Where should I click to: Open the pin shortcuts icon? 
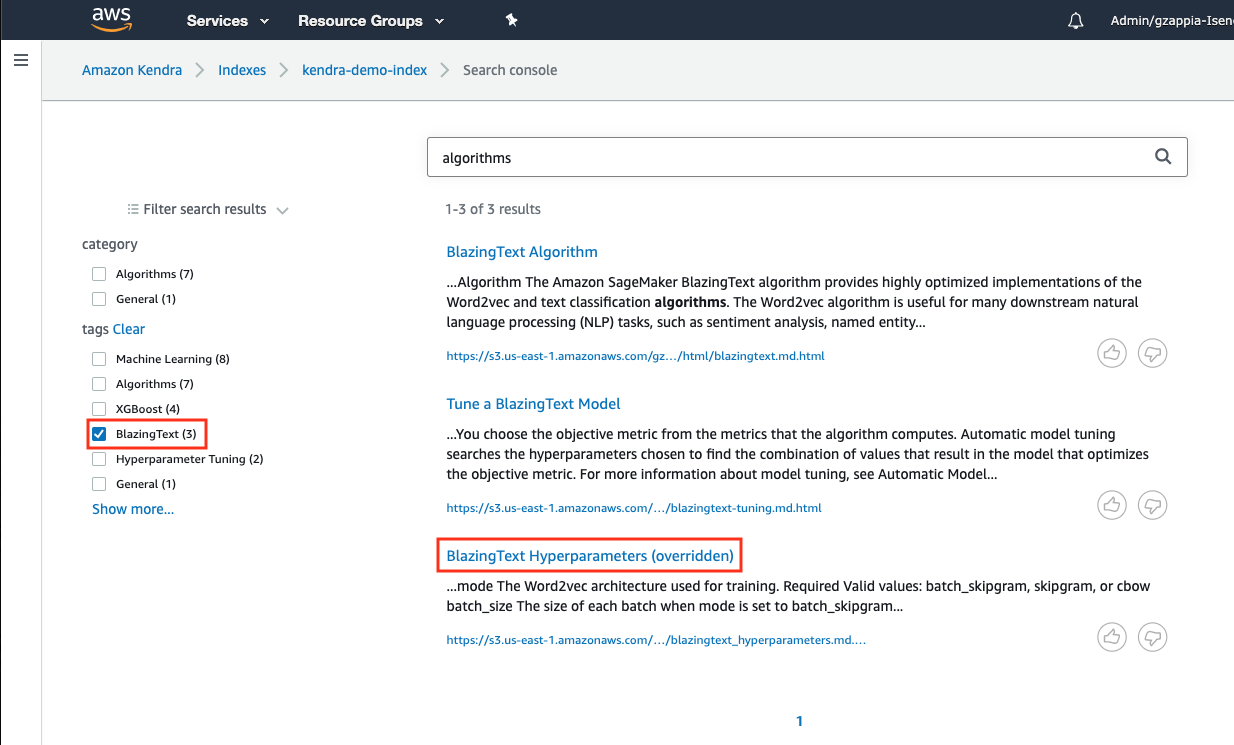[511, 20]
